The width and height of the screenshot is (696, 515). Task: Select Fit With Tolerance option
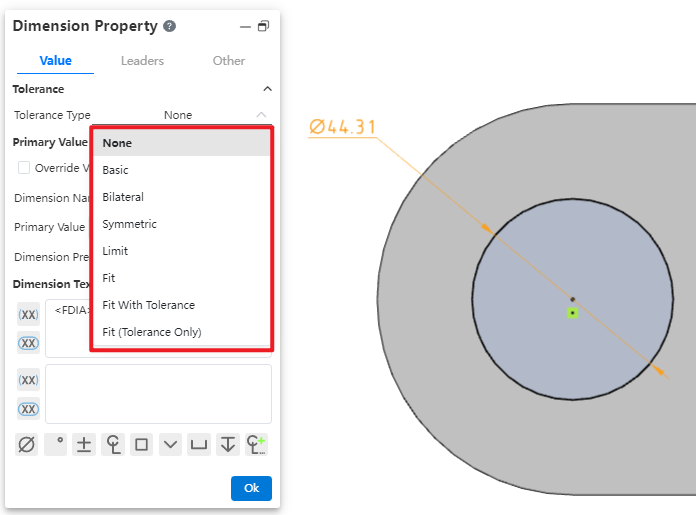tap(148, 305)
